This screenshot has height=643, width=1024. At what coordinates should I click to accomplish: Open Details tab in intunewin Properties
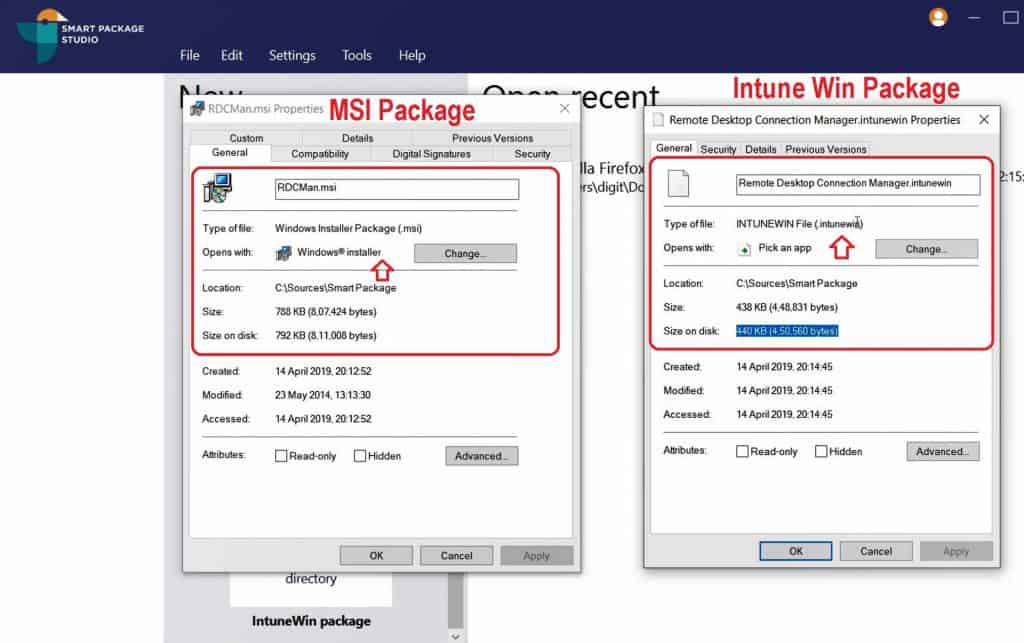point(761,149)
